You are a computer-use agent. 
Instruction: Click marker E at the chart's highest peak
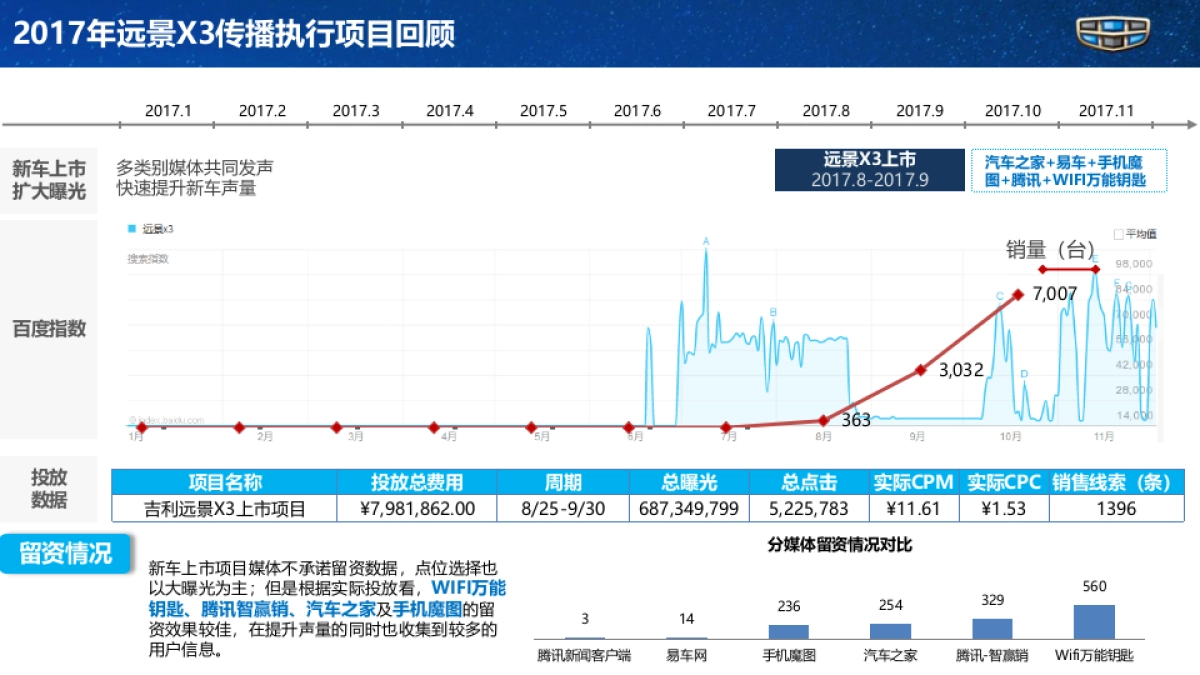pyautogui.click(x=1095, y=260)
